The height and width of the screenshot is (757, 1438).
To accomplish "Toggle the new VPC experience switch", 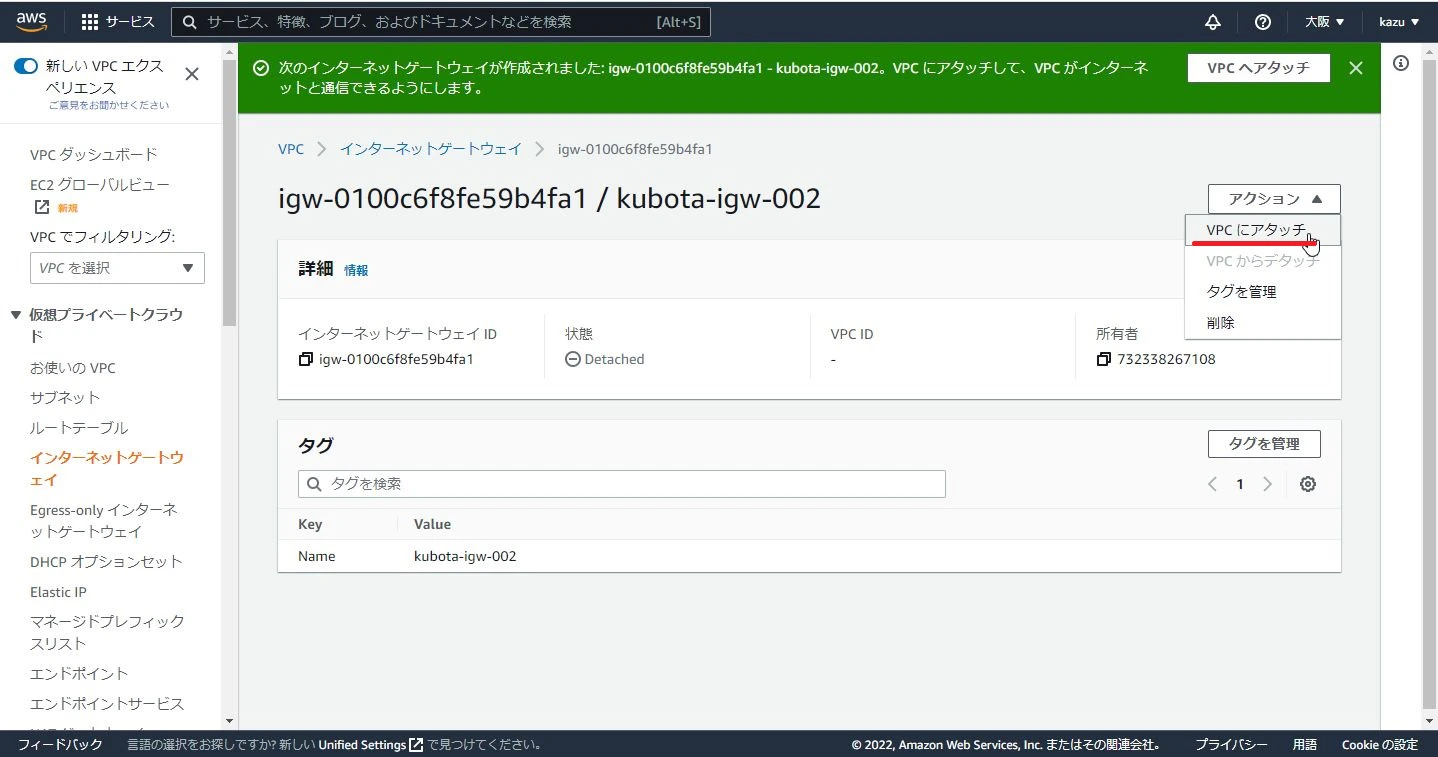I will point(26,67).
